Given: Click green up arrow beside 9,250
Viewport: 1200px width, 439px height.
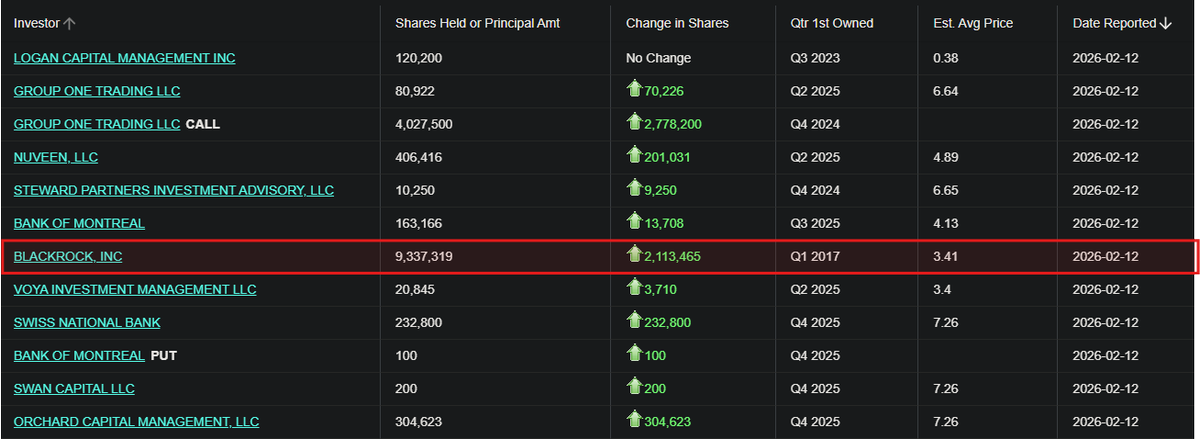Looking at the screenshot, I should (x=633, y=190).
